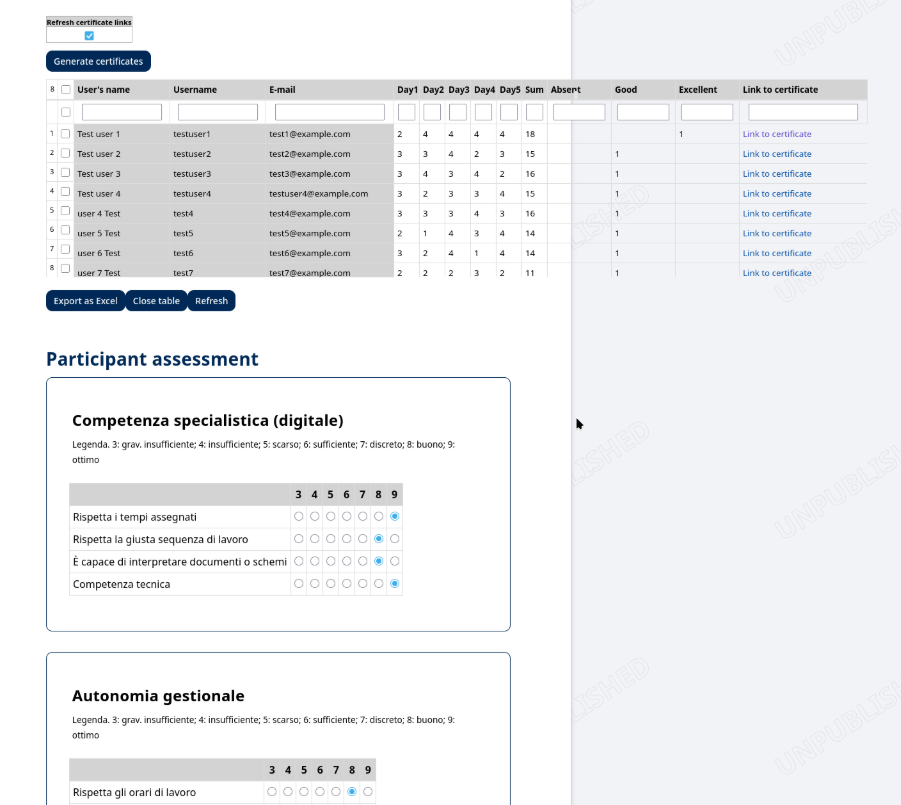Focus the User's name filter input

122,112
